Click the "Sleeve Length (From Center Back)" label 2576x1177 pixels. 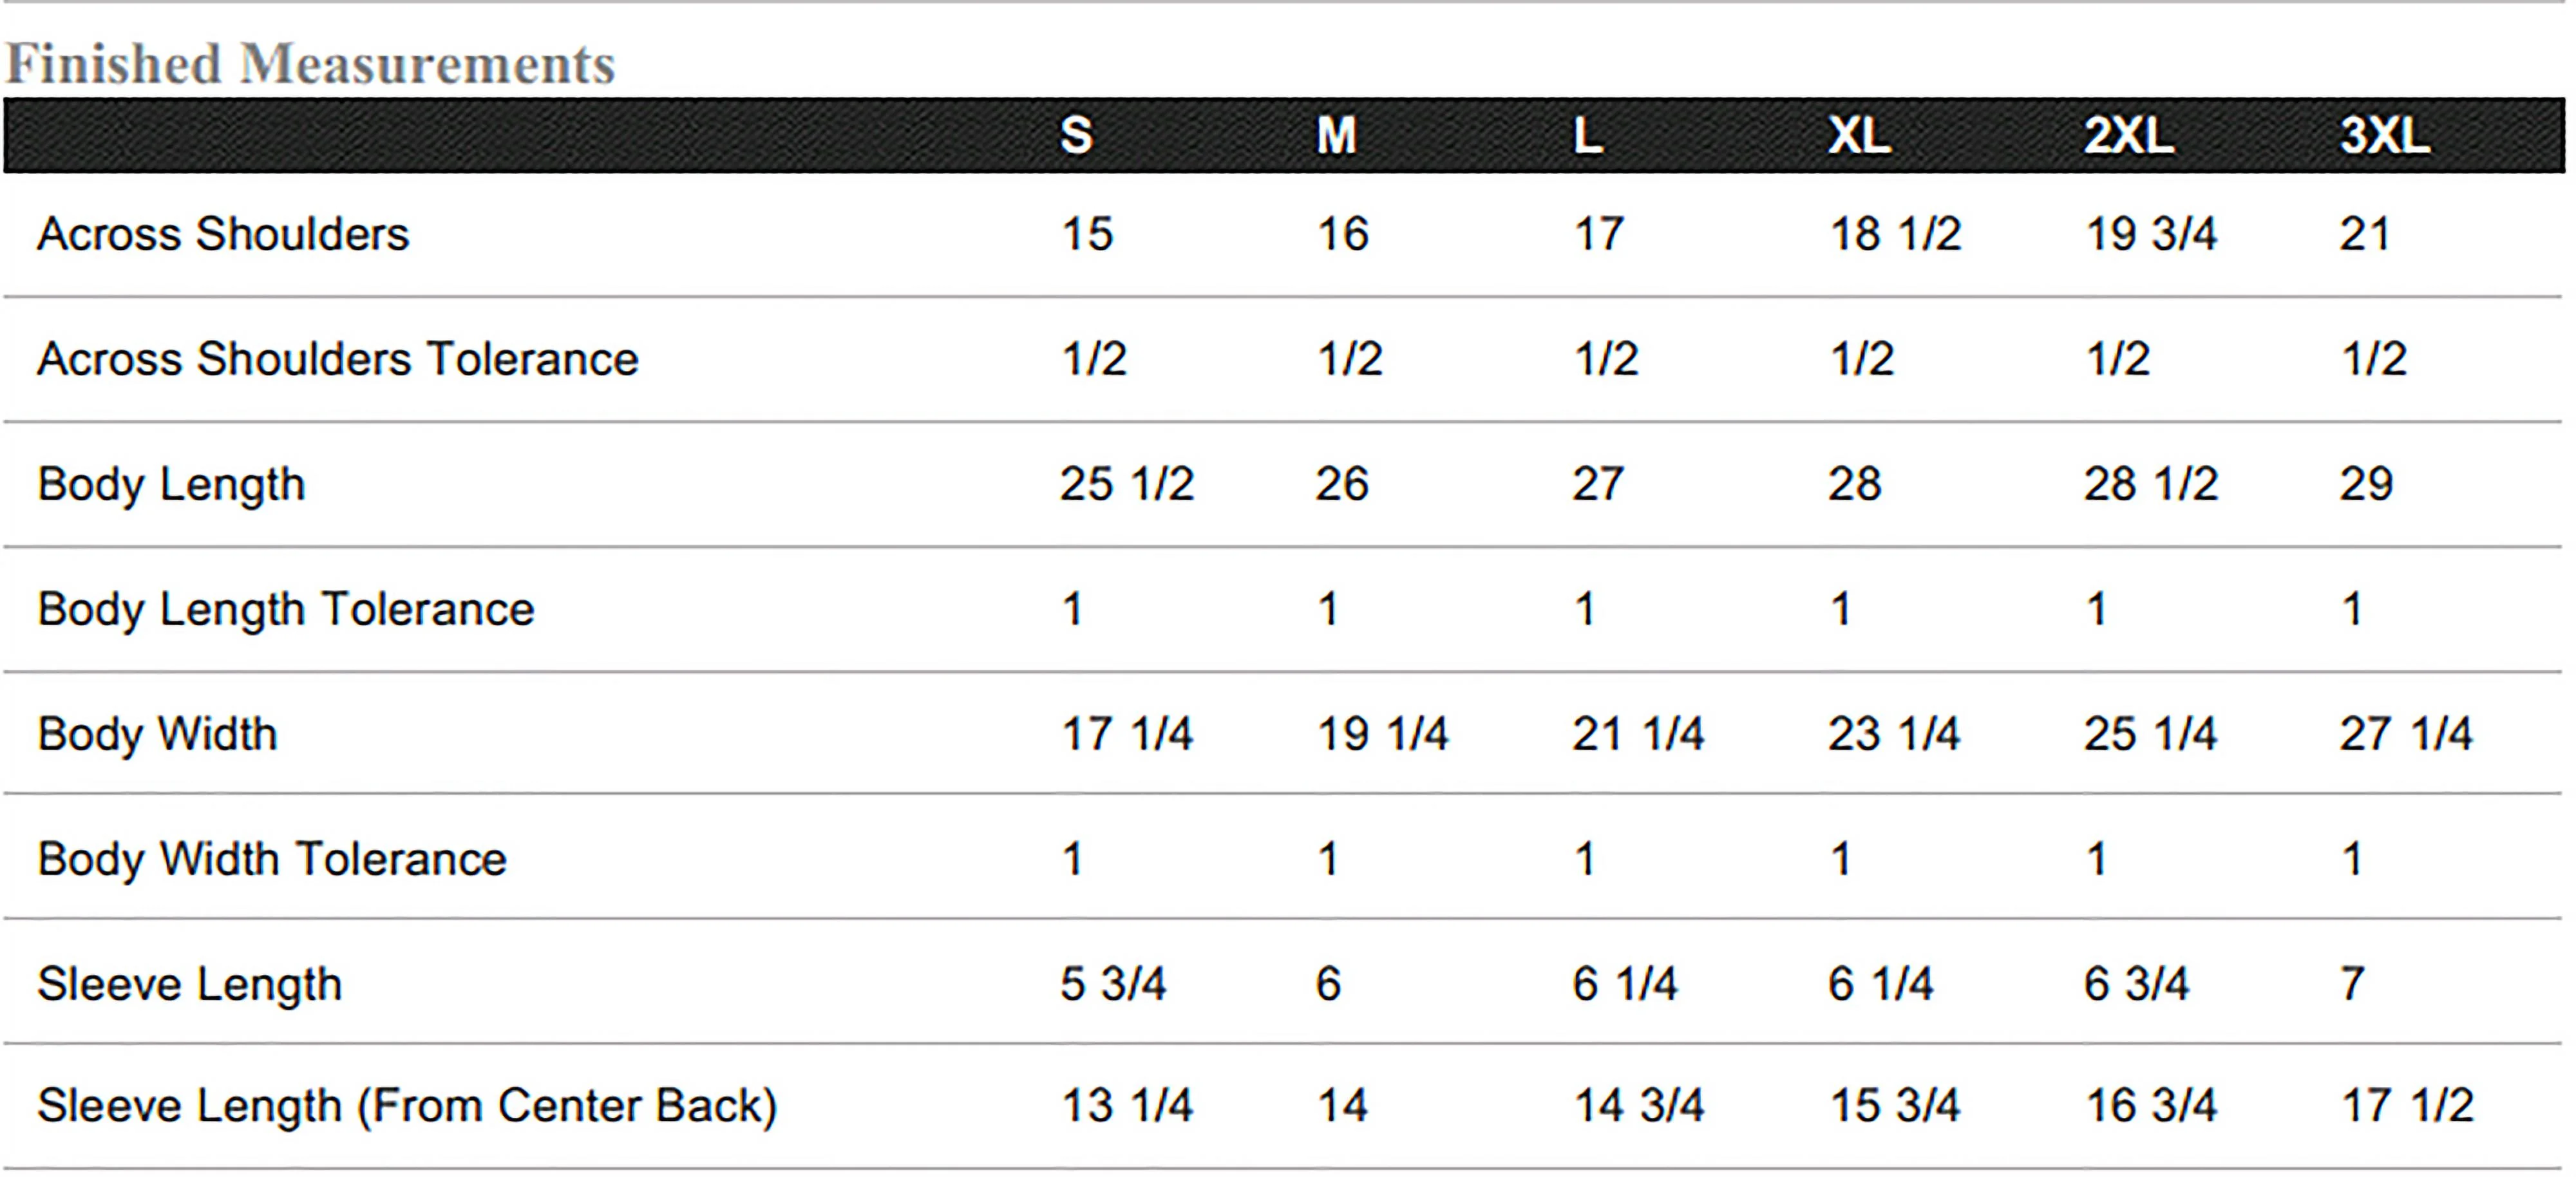407,1106
